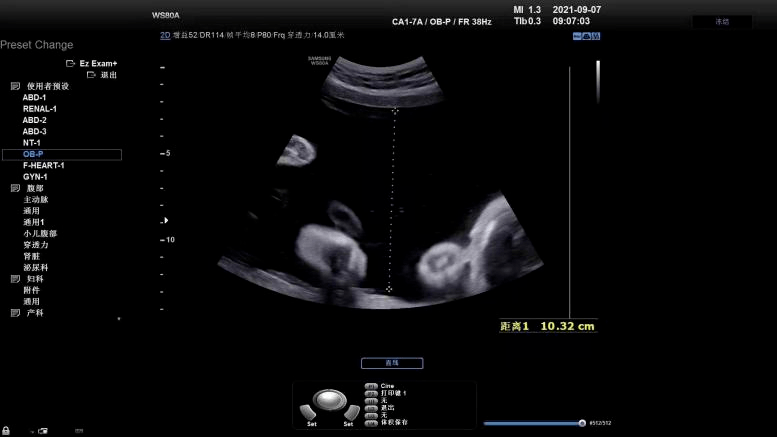Click the Ez Exam+ icon
This screenshot has height=437, width=777.
pyautogui.click(x=70, y=63)
